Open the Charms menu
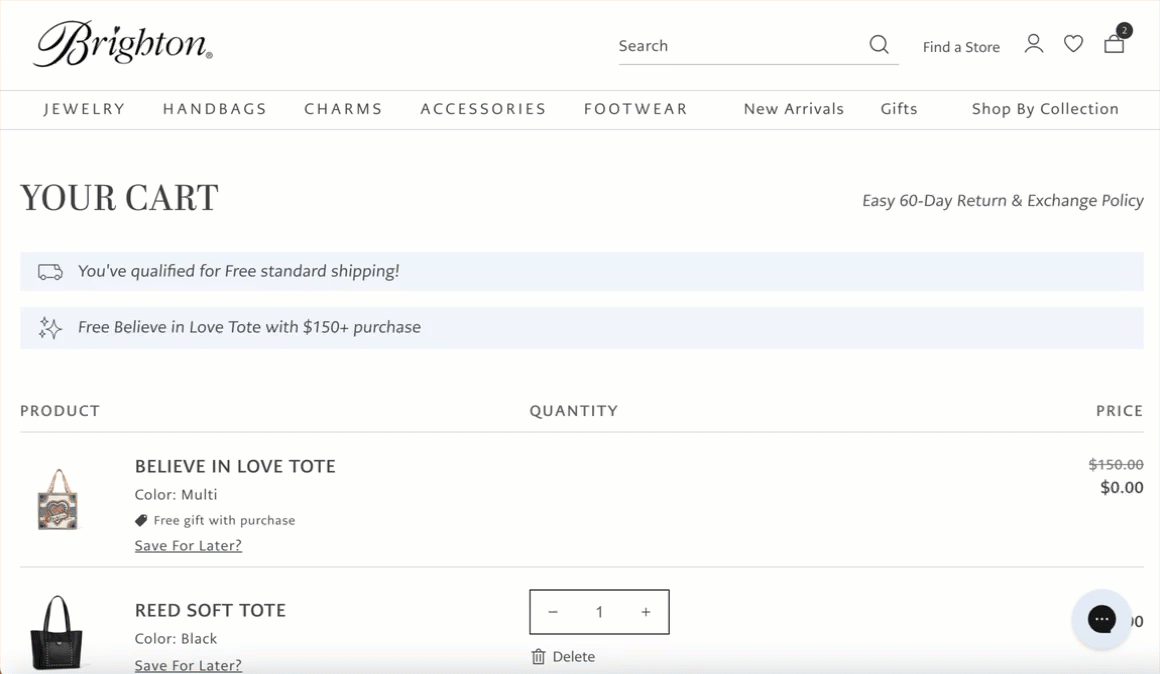This screenshot has height=674, width=1160. pos(343,109)
